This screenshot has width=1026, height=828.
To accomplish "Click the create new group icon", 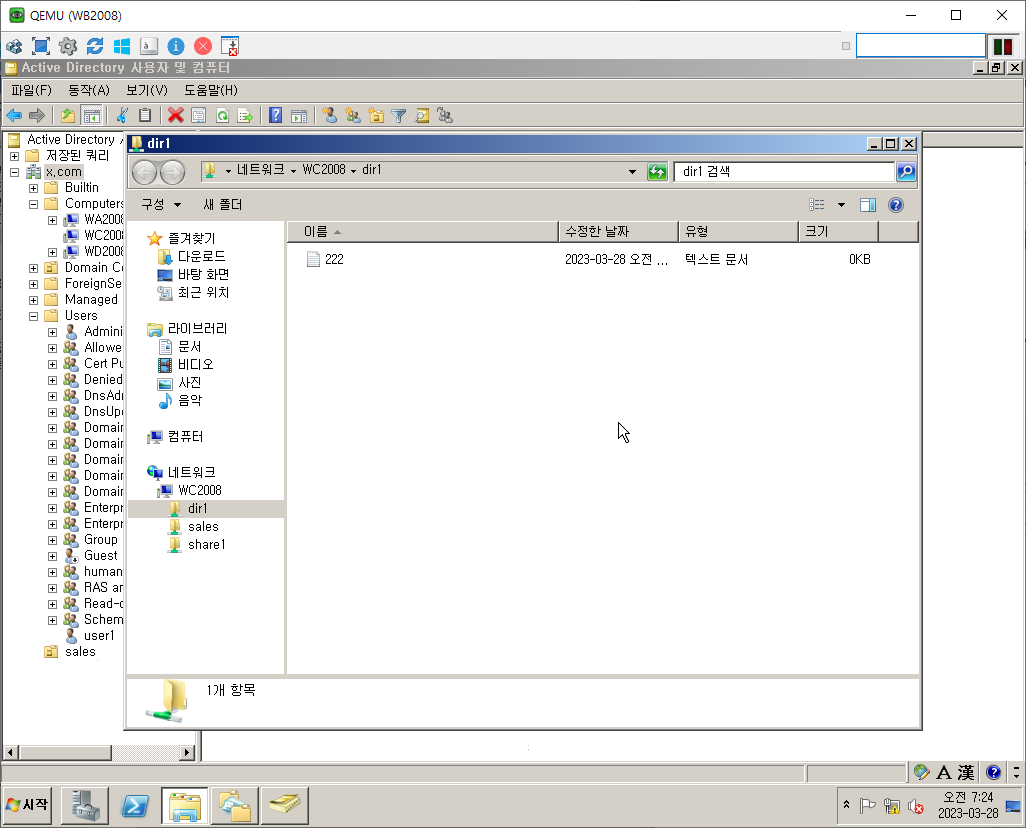I will tap(353, 116).
